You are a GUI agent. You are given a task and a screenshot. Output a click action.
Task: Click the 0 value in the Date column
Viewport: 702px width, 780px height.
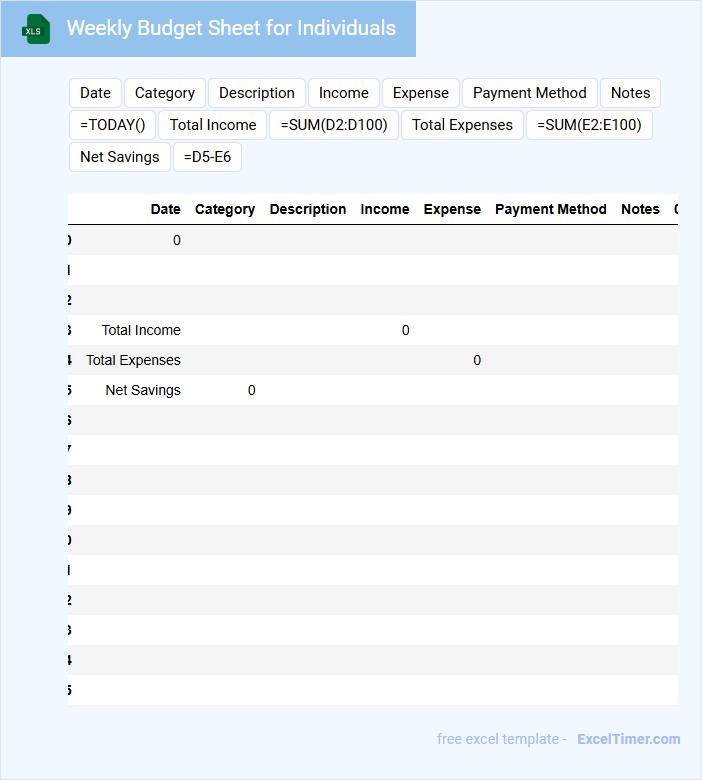(177, 240)
